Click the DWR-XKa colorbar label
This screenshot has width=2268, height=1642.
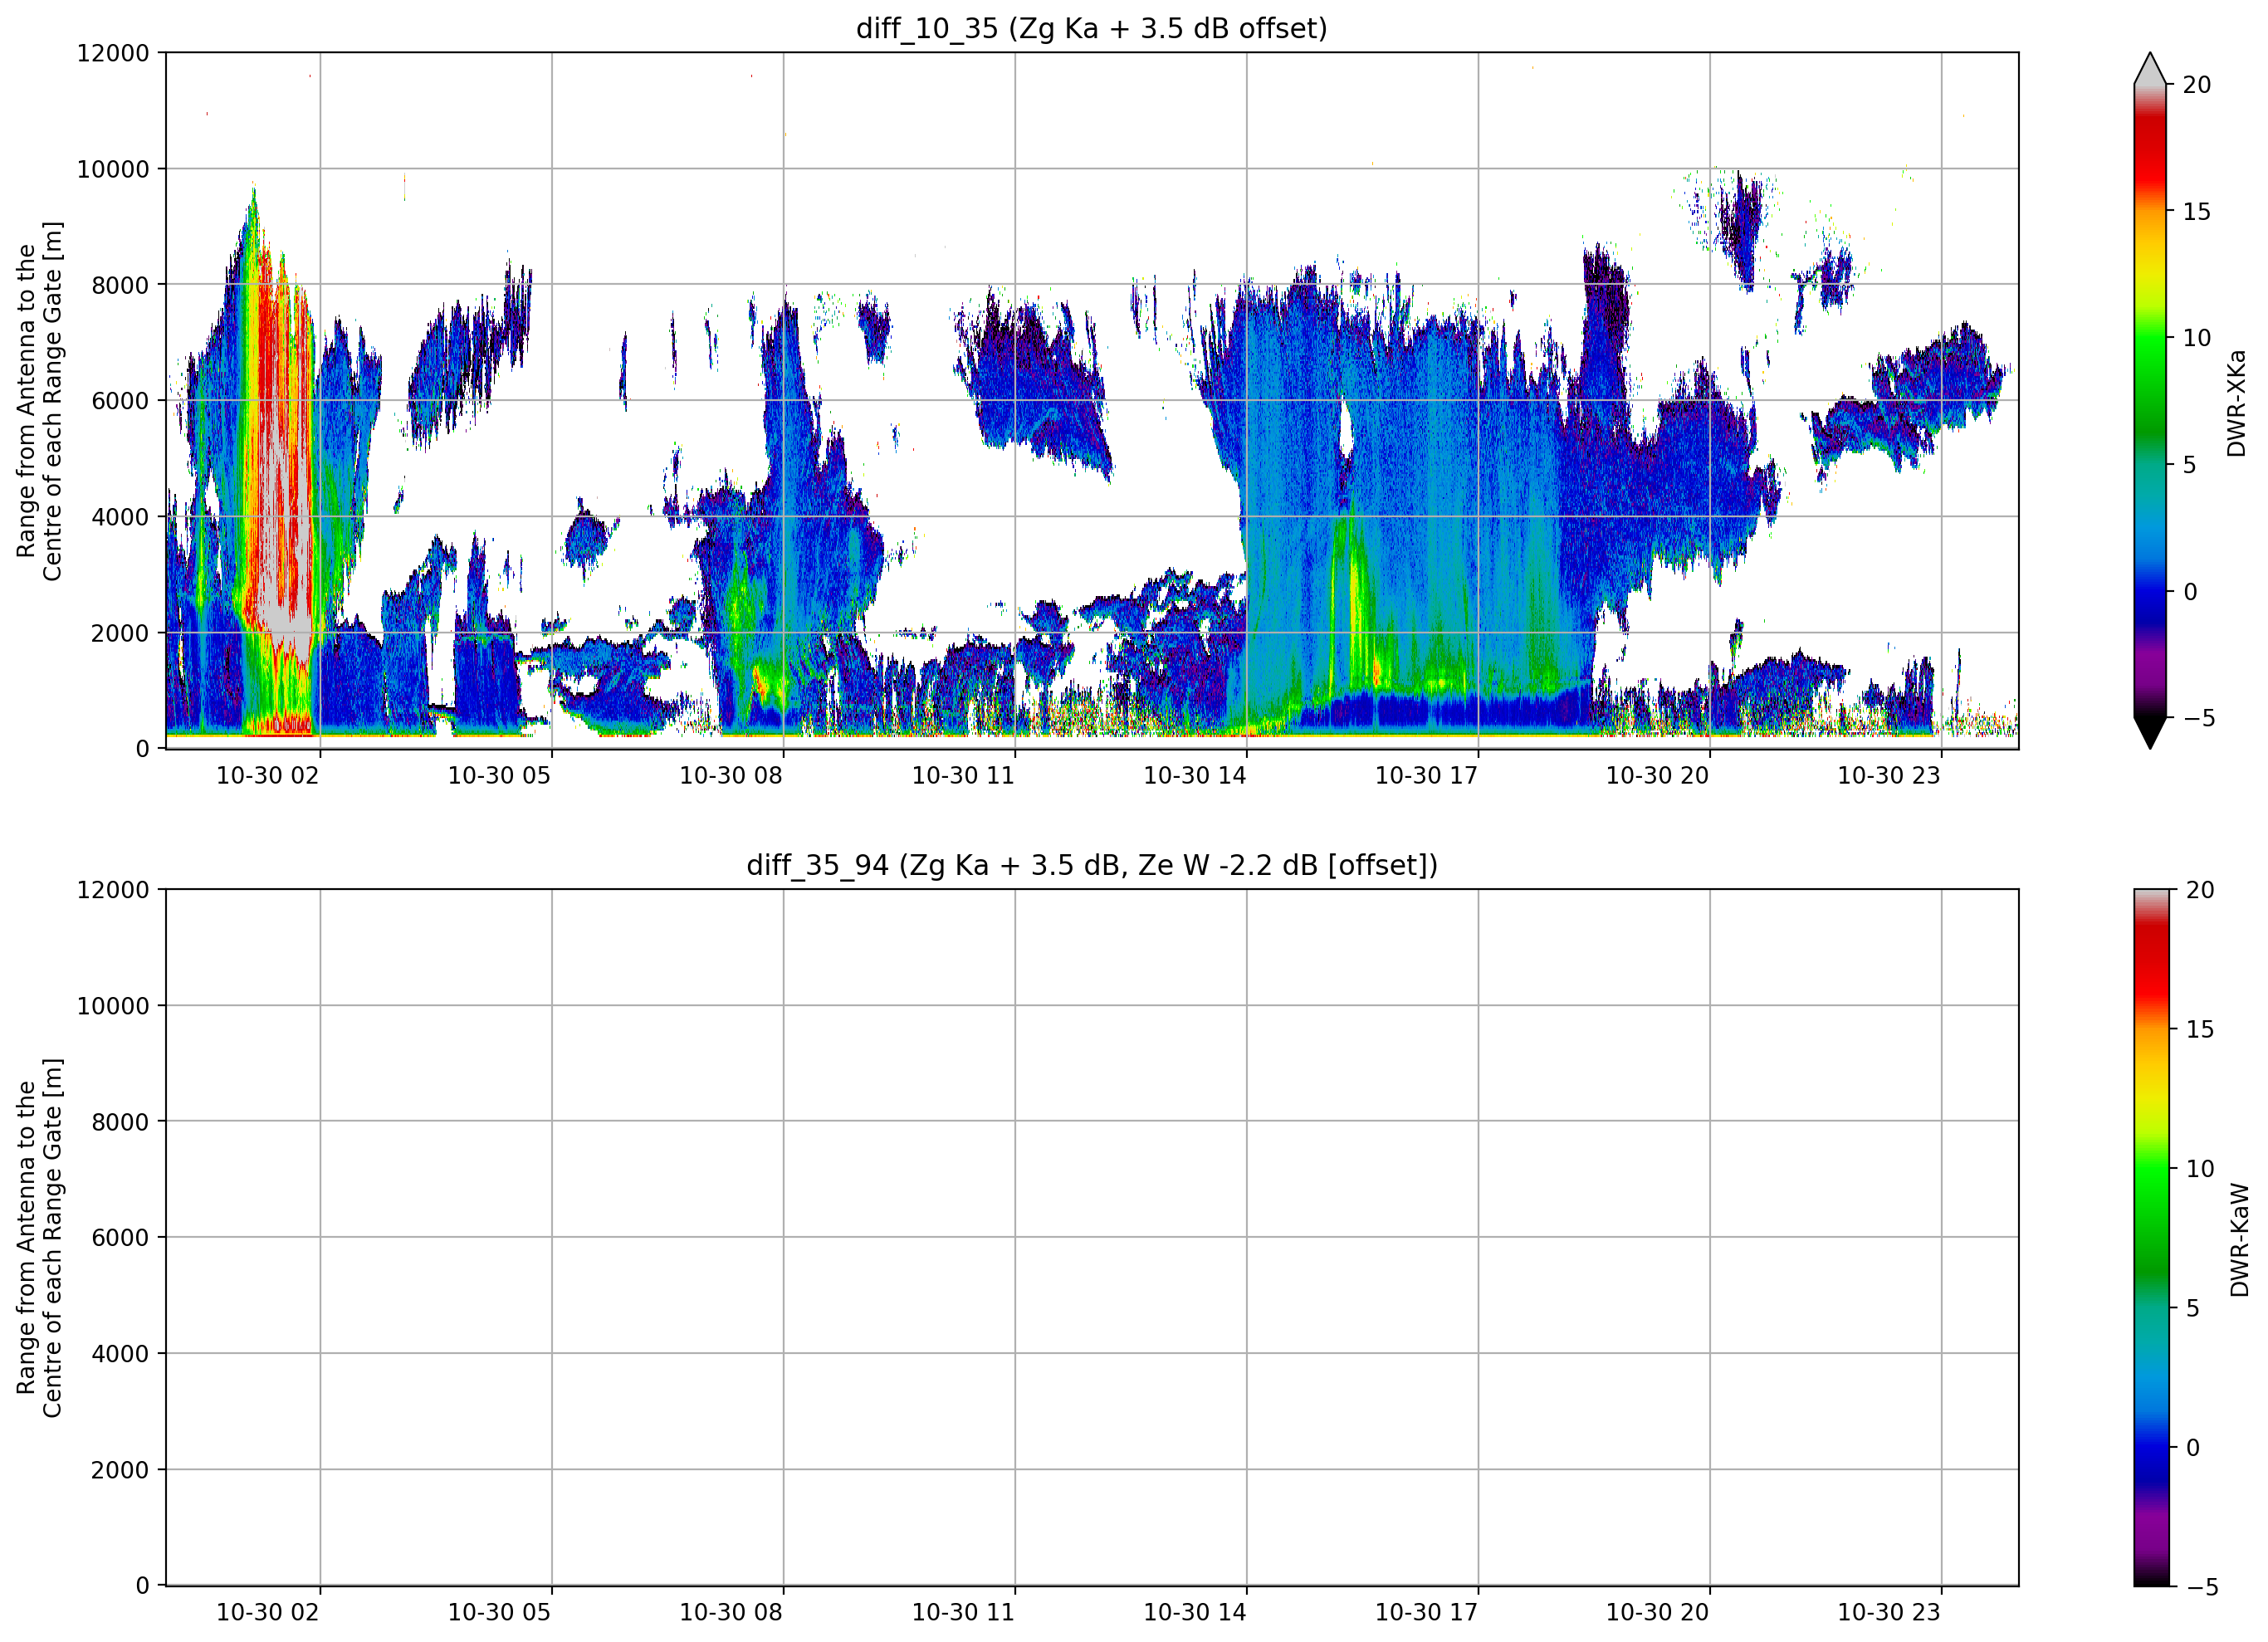(2236, 403)
